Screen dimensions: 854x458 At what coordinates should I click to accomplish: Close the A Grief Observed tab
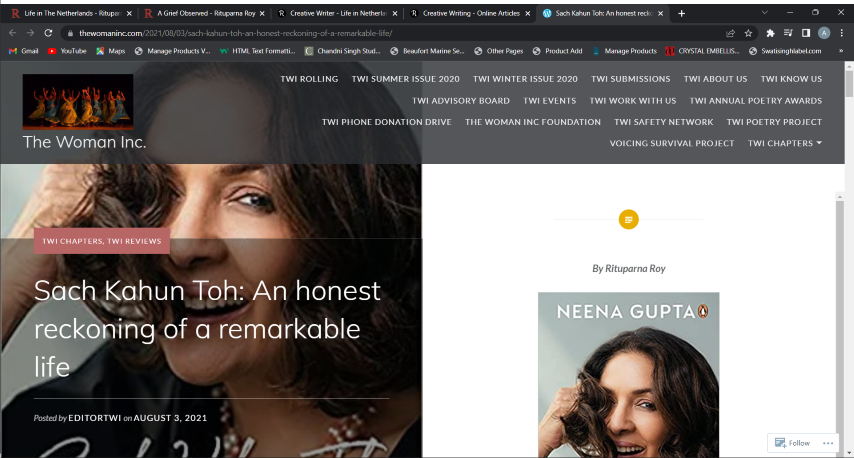(262, 13)
